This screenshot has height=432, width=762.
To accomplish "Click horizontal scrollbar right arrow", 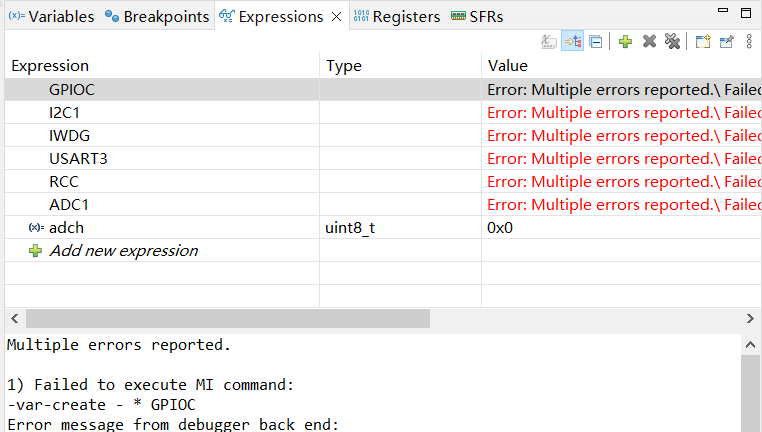I will pos(750,319).
